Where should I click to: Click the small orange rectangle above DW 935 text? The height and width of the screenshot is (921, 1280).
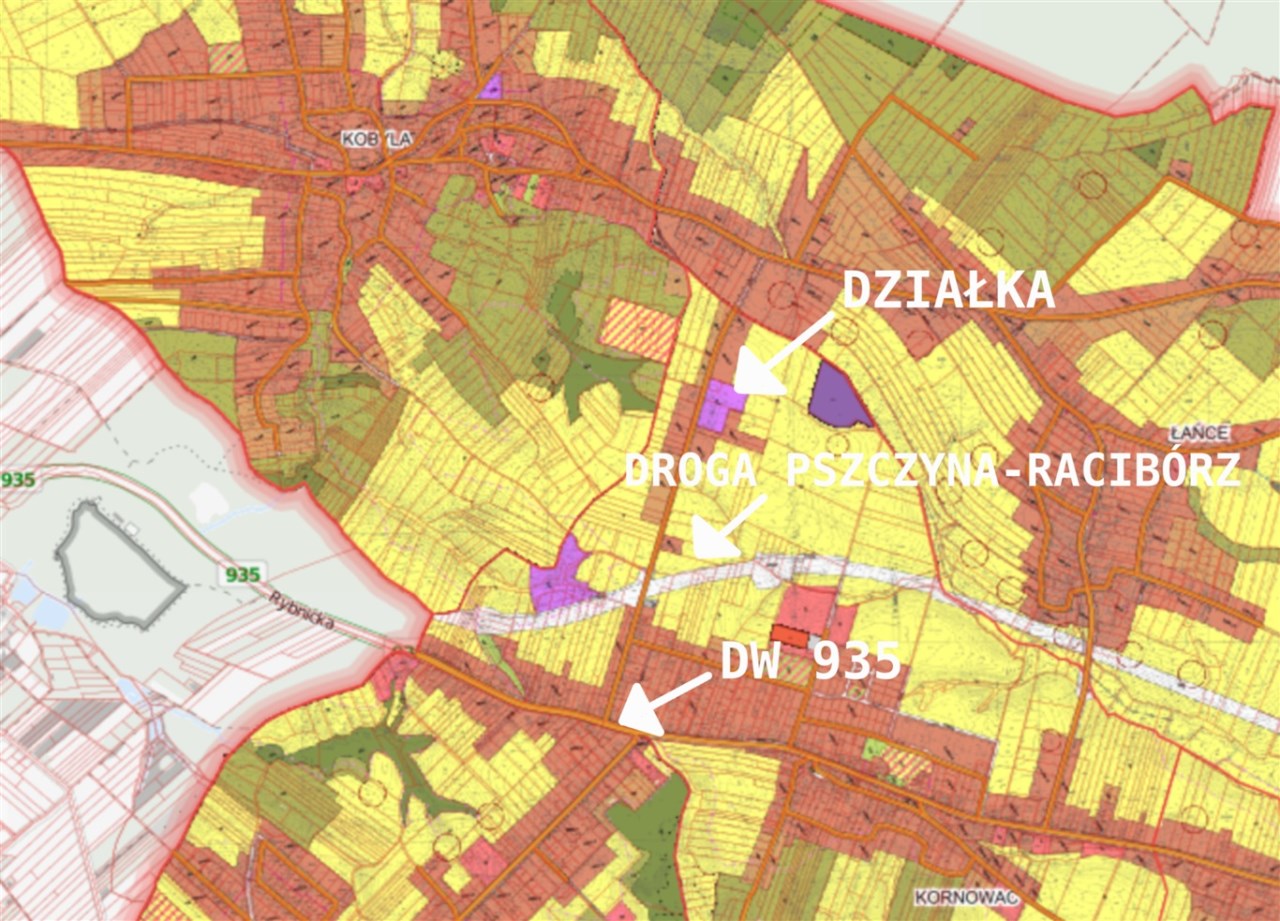(789, 635)
